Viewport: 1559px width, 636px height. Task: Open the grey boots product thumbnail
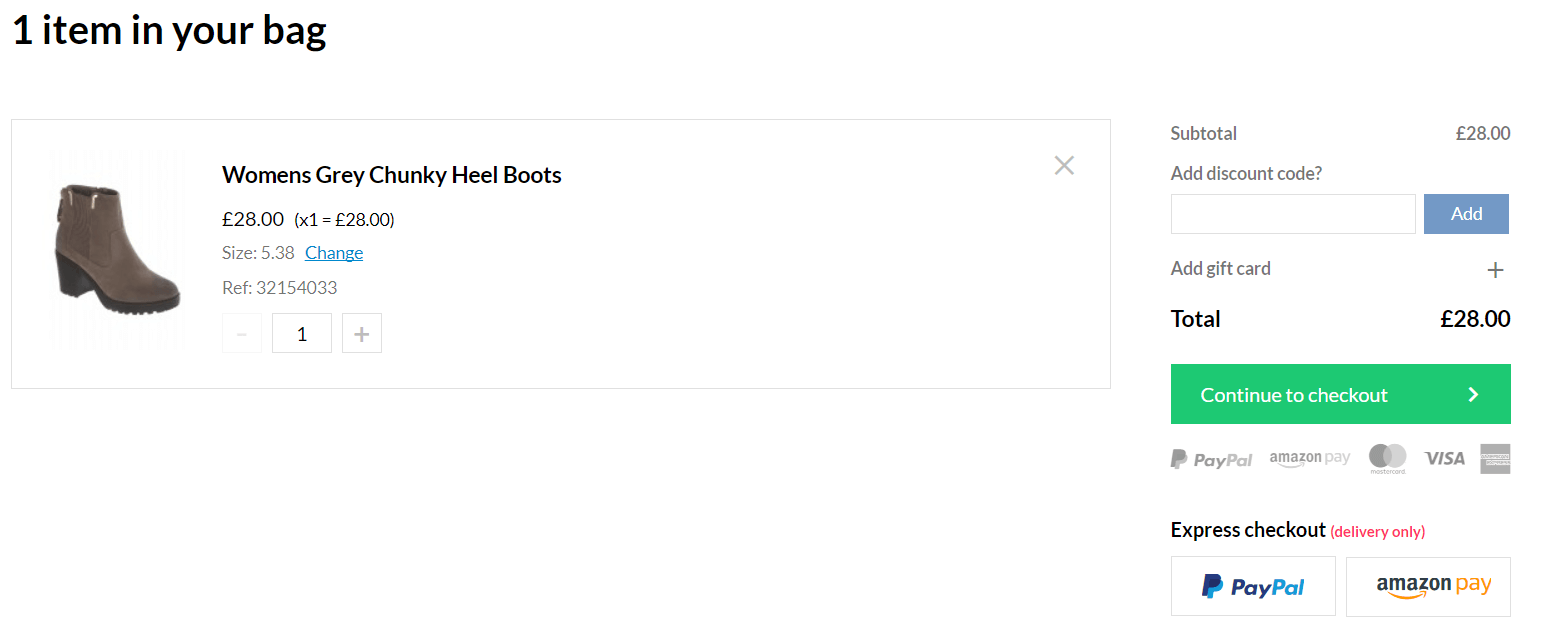[117, 250]
